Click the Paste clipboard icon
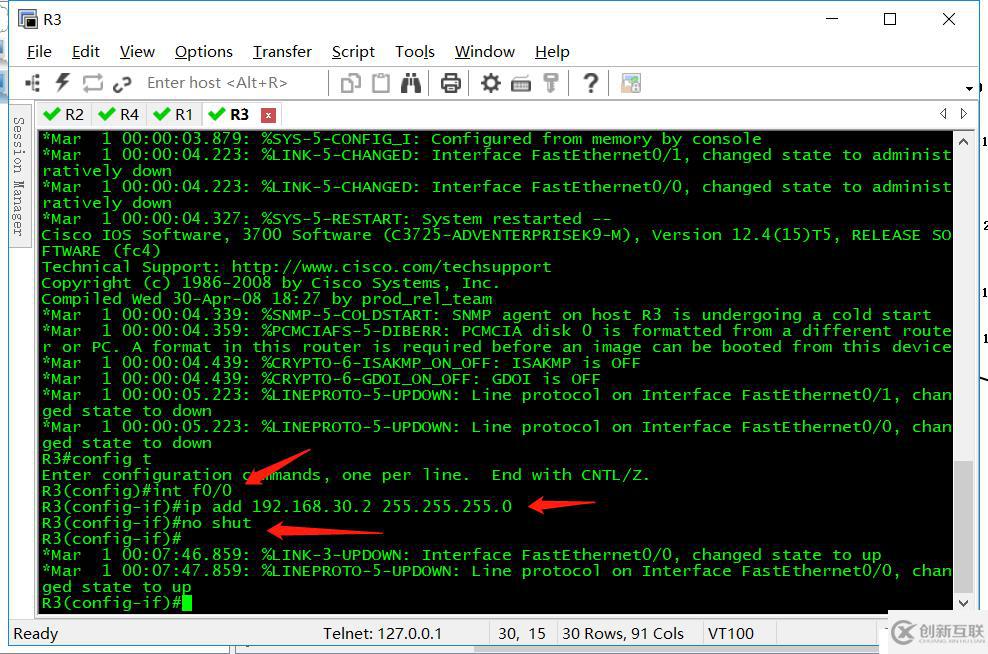Viewport: 988px width, 654px height. [381, 83]
